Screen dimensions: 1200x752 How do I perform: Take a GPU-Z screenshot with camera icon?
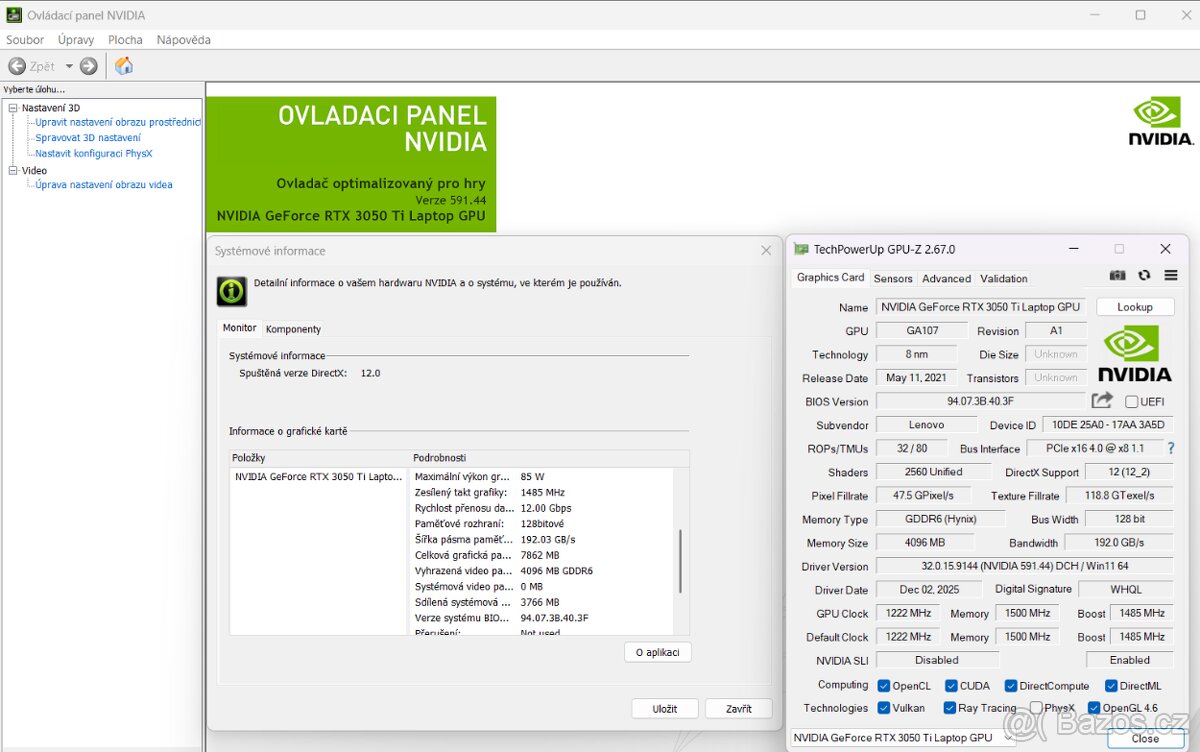pyautogui.click(x=1117, y=276)
